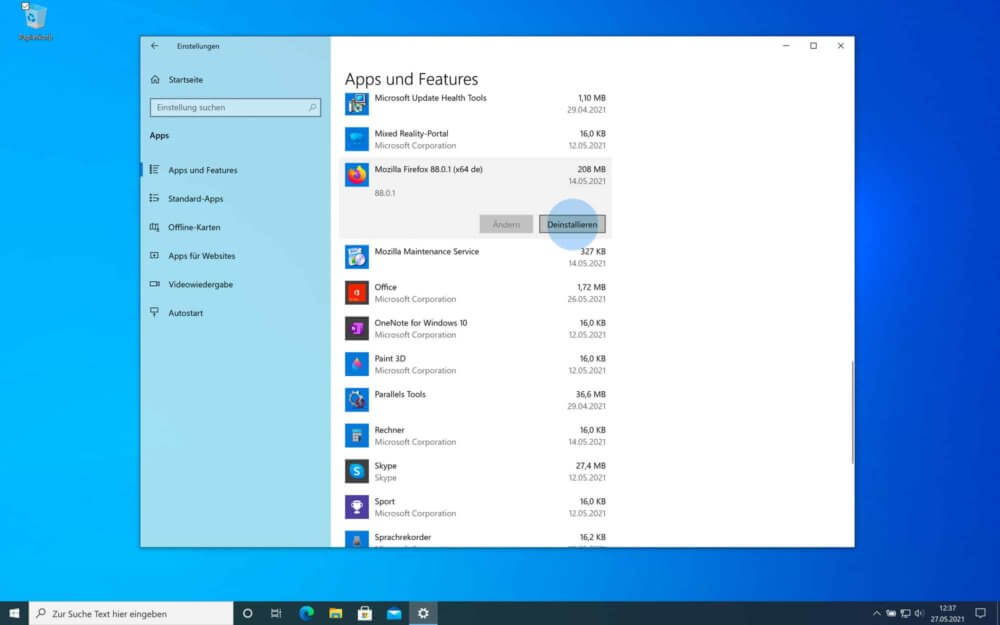
Task: Select the OneNote for Windows 10 entry
Action: click(x=475, y=328)
